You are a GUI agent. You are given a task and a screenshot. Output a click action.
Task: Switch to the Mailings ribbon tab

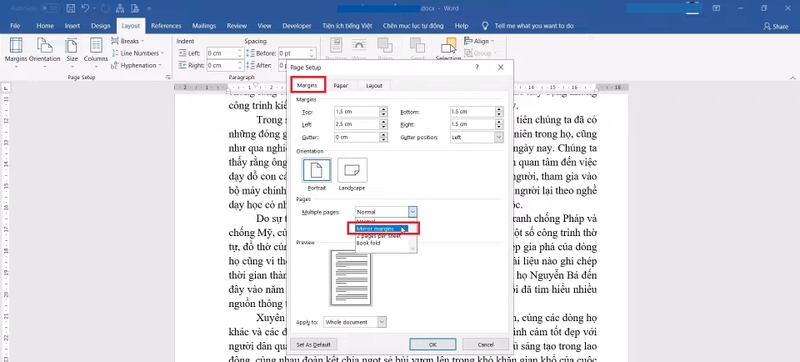coord(204,25)
